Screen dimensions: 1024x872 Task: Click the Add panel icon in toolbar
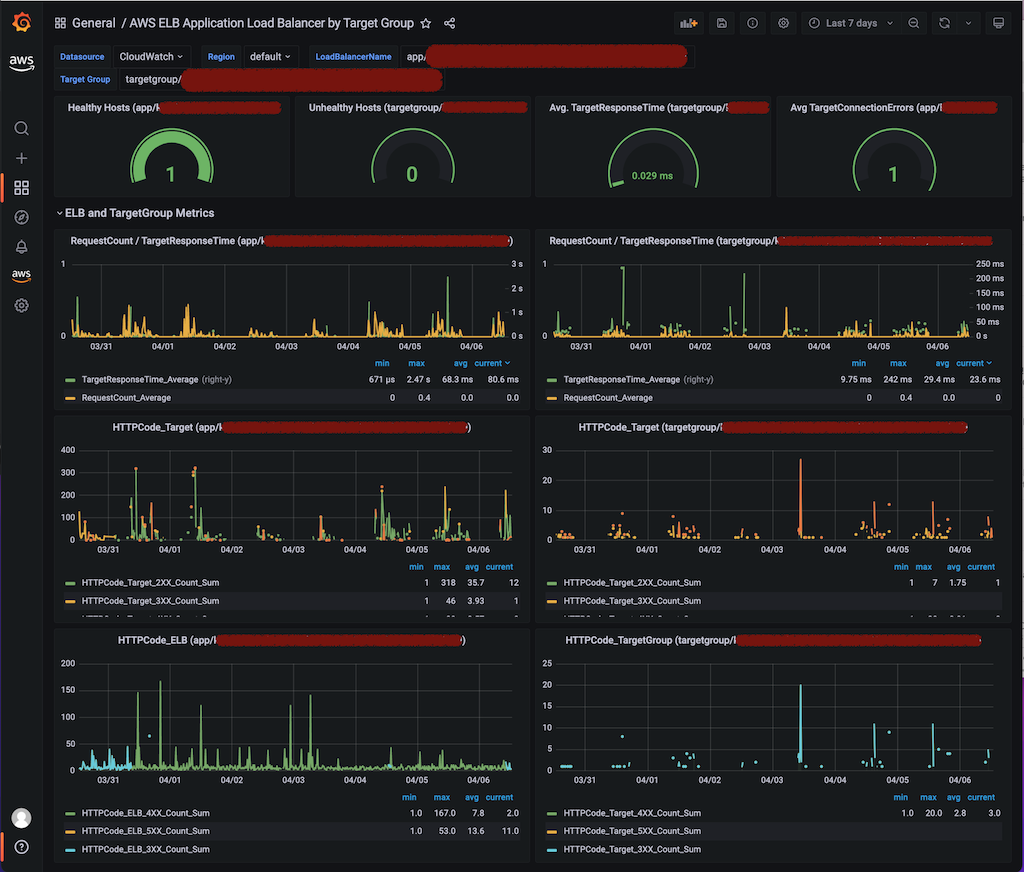688,23
